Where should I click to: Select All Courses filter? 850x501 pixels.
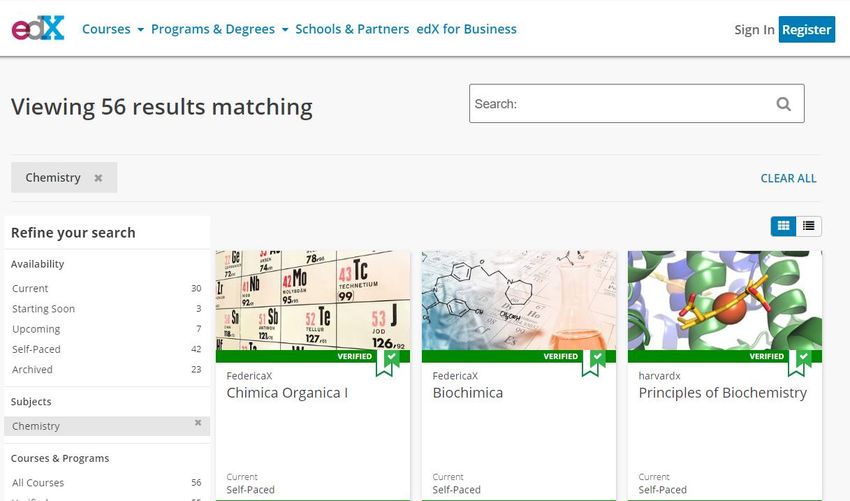107,483
